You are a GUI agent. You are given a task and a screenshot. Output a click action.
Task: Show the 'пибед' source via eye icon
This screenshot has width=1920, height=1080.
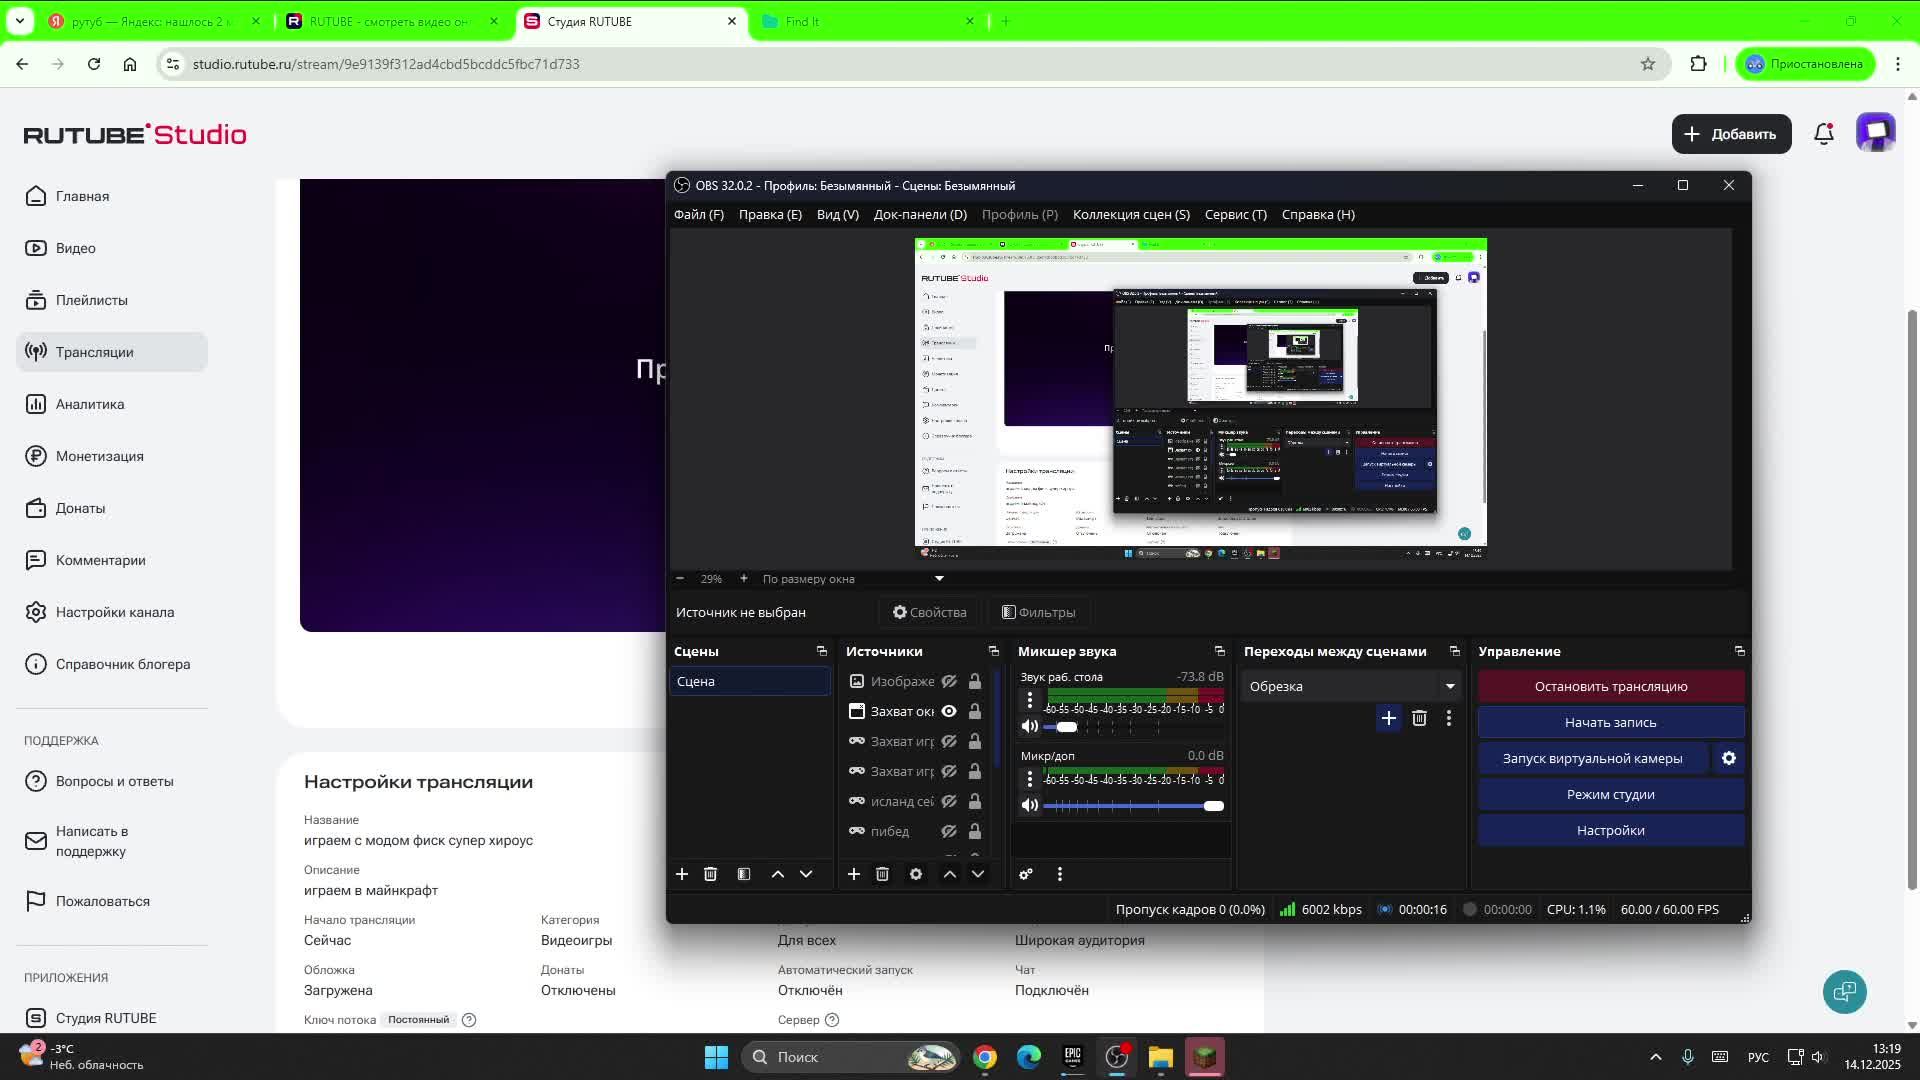[948, 831]
